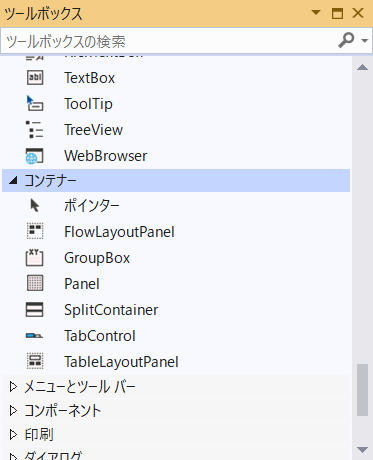
Task: Click the TabControl label
Action: (x=100, y=336)
